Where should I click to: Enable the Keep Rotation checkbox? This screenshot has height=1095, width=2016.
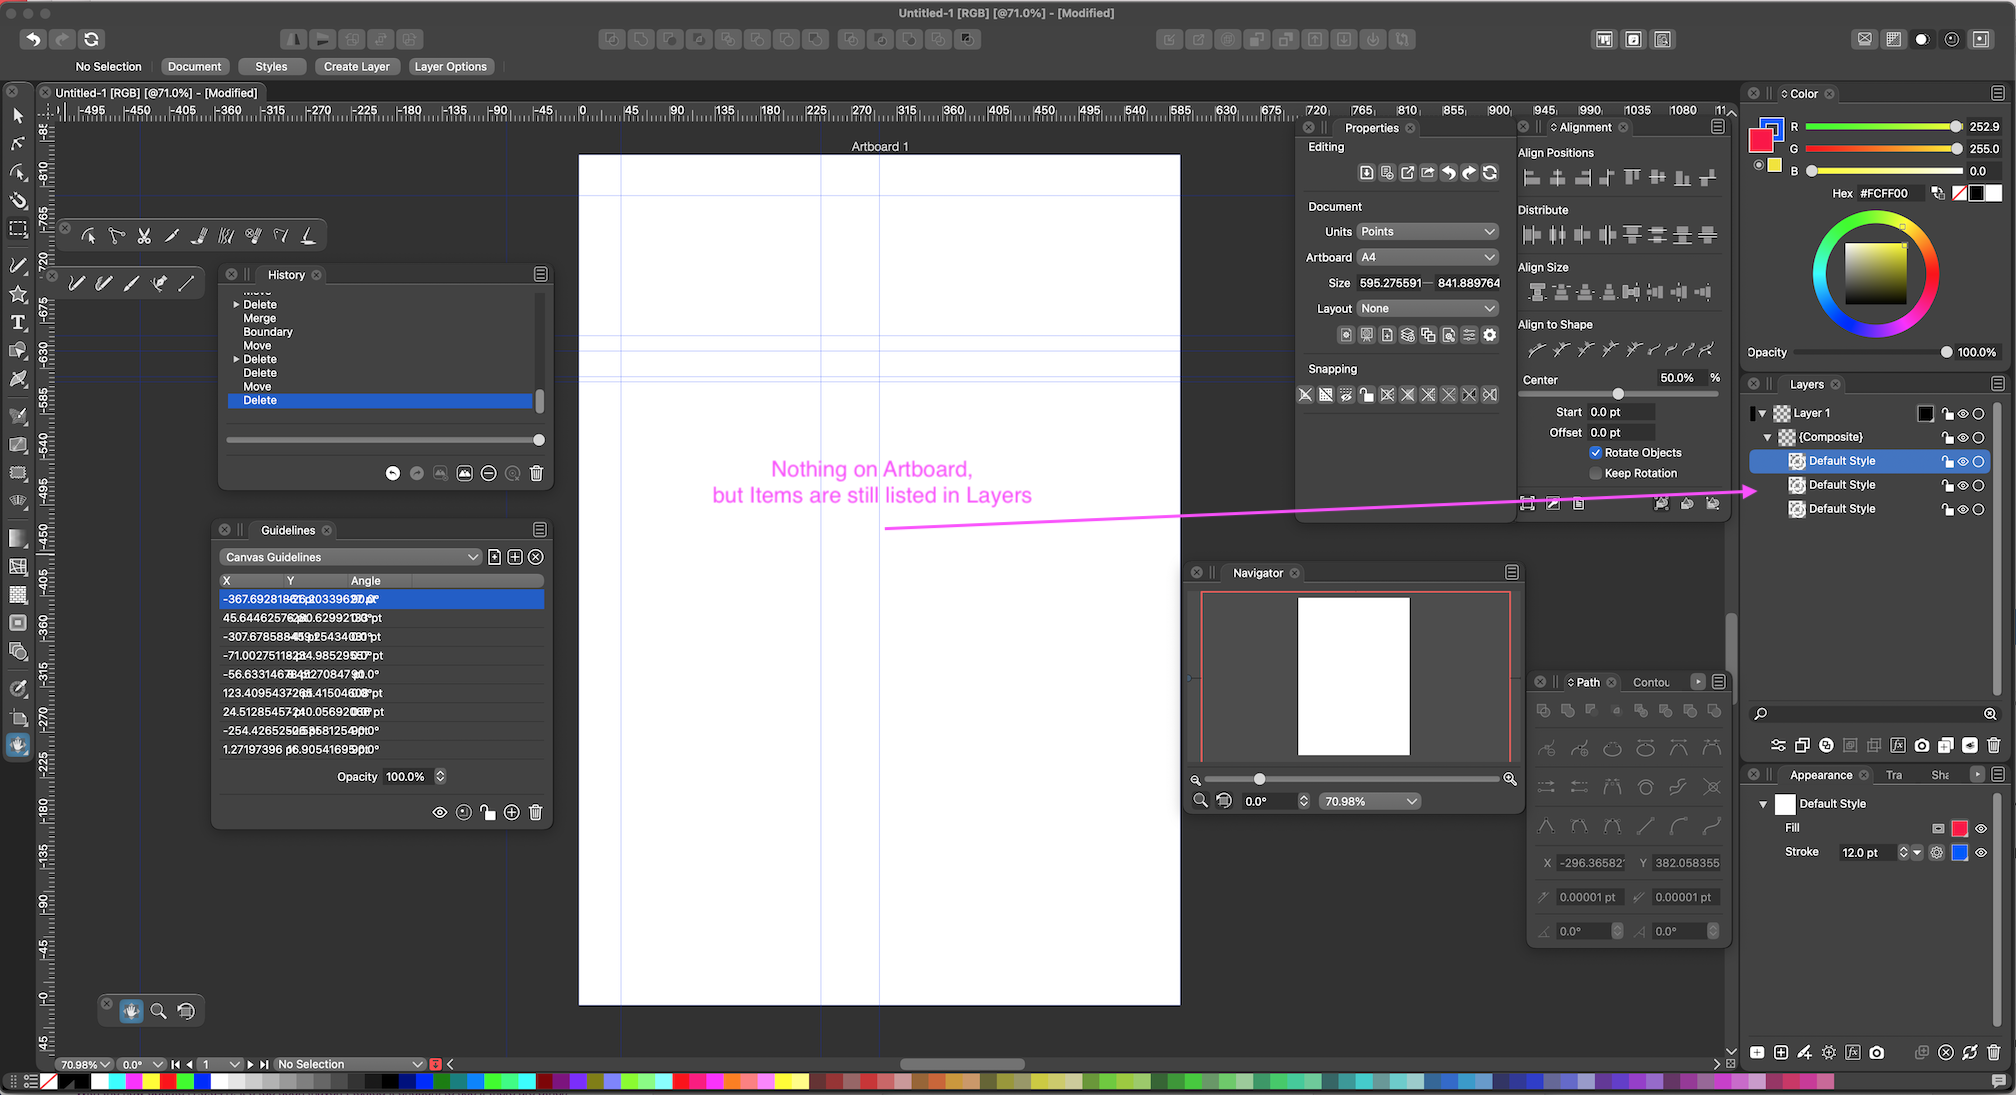pos(1595,473)
